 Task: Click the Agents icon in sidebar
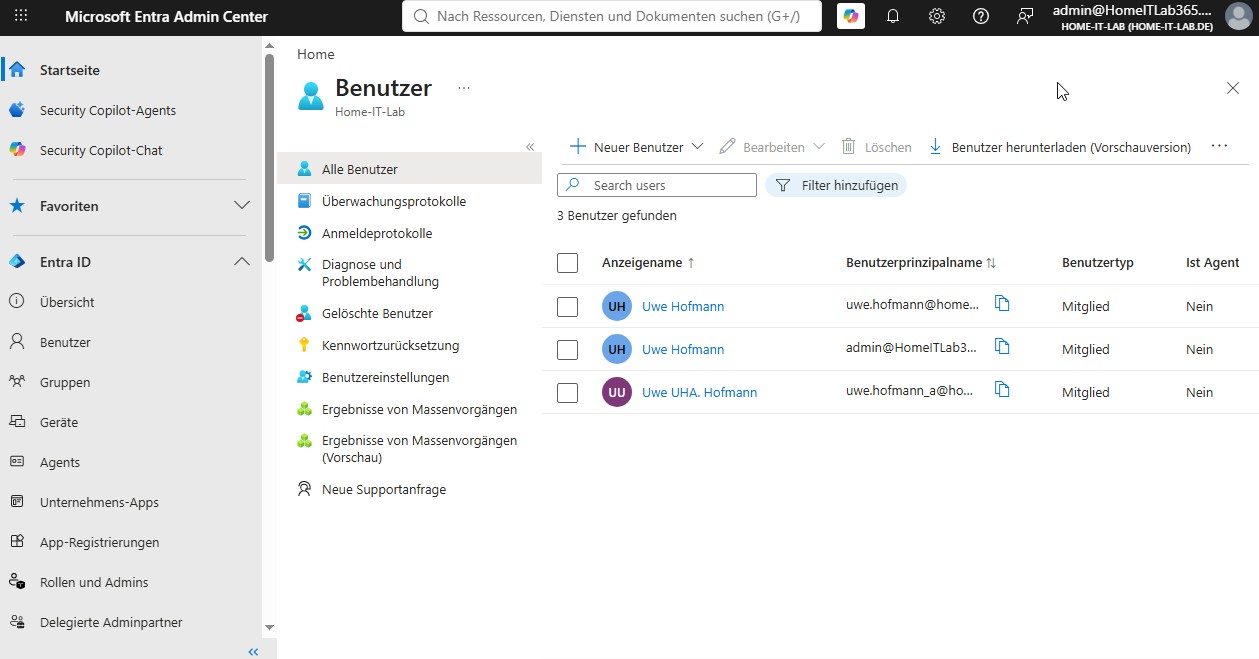pyautogui.click(x=17, y=462)
